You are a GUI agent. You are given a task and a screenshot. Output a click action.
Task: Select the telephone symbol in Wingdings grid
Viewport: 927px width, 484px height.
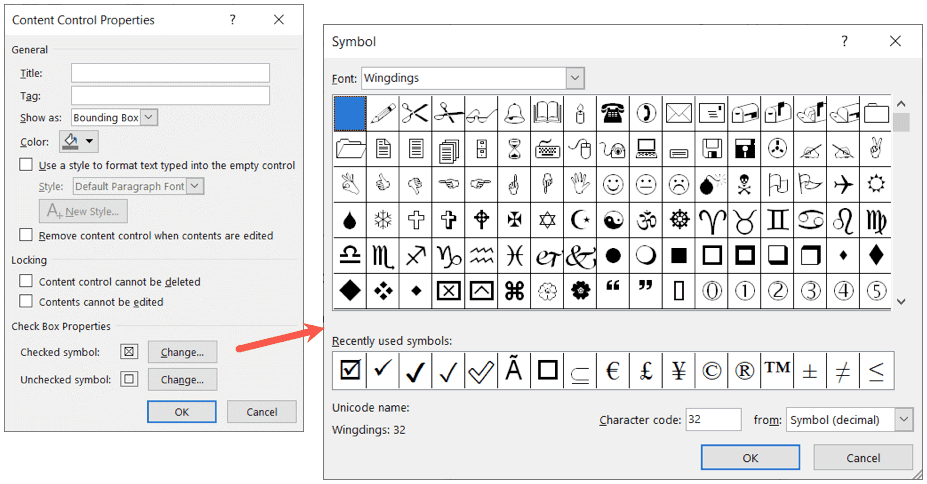coord(613,113)
